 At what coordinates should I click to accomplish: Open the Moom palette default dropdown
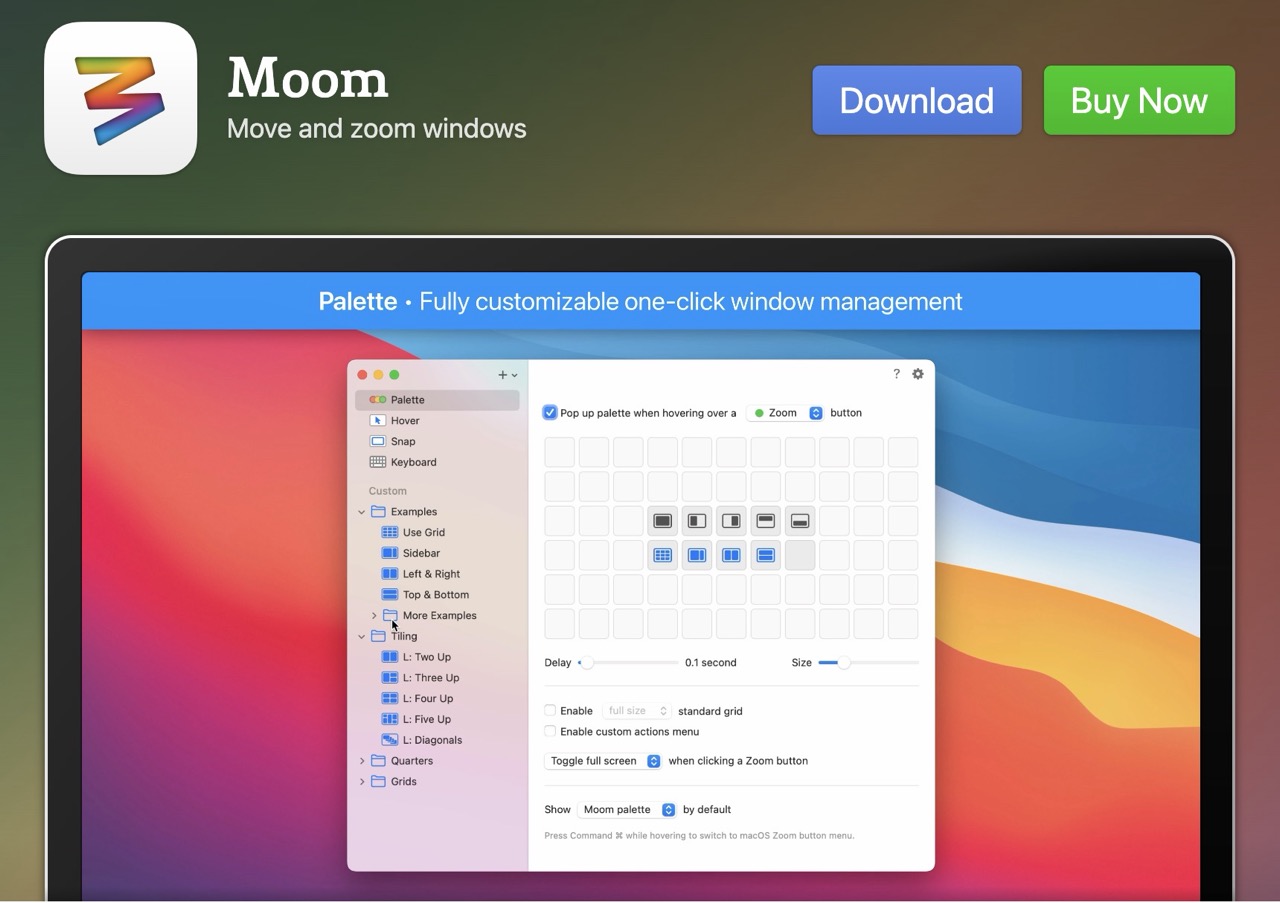(x=627, y=810)
